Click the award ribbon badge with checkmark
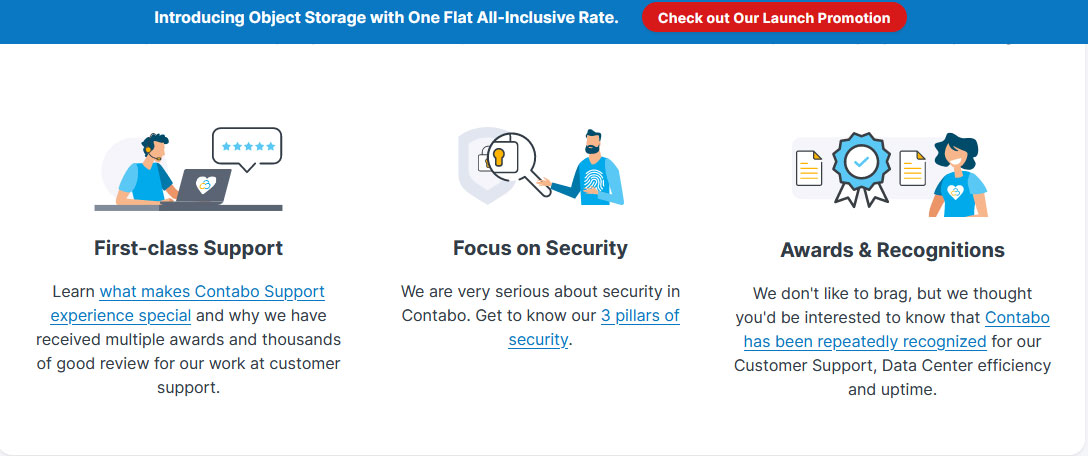 click(860, 168)
